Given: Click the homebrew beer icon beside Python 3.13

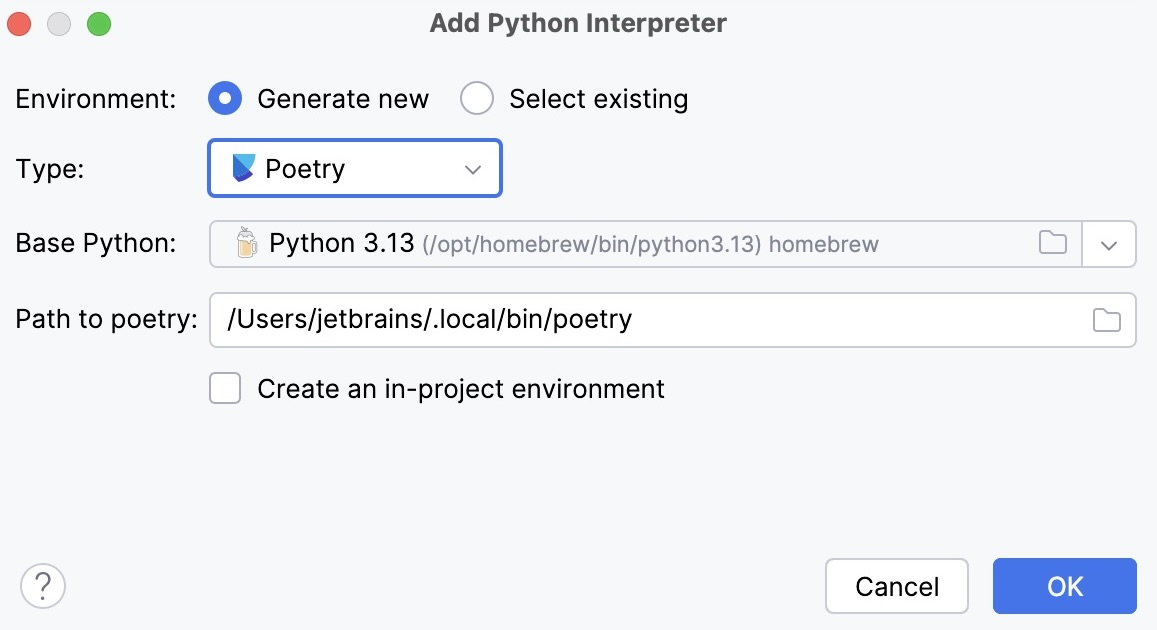Looking at the screenshot, I should 246,242.
